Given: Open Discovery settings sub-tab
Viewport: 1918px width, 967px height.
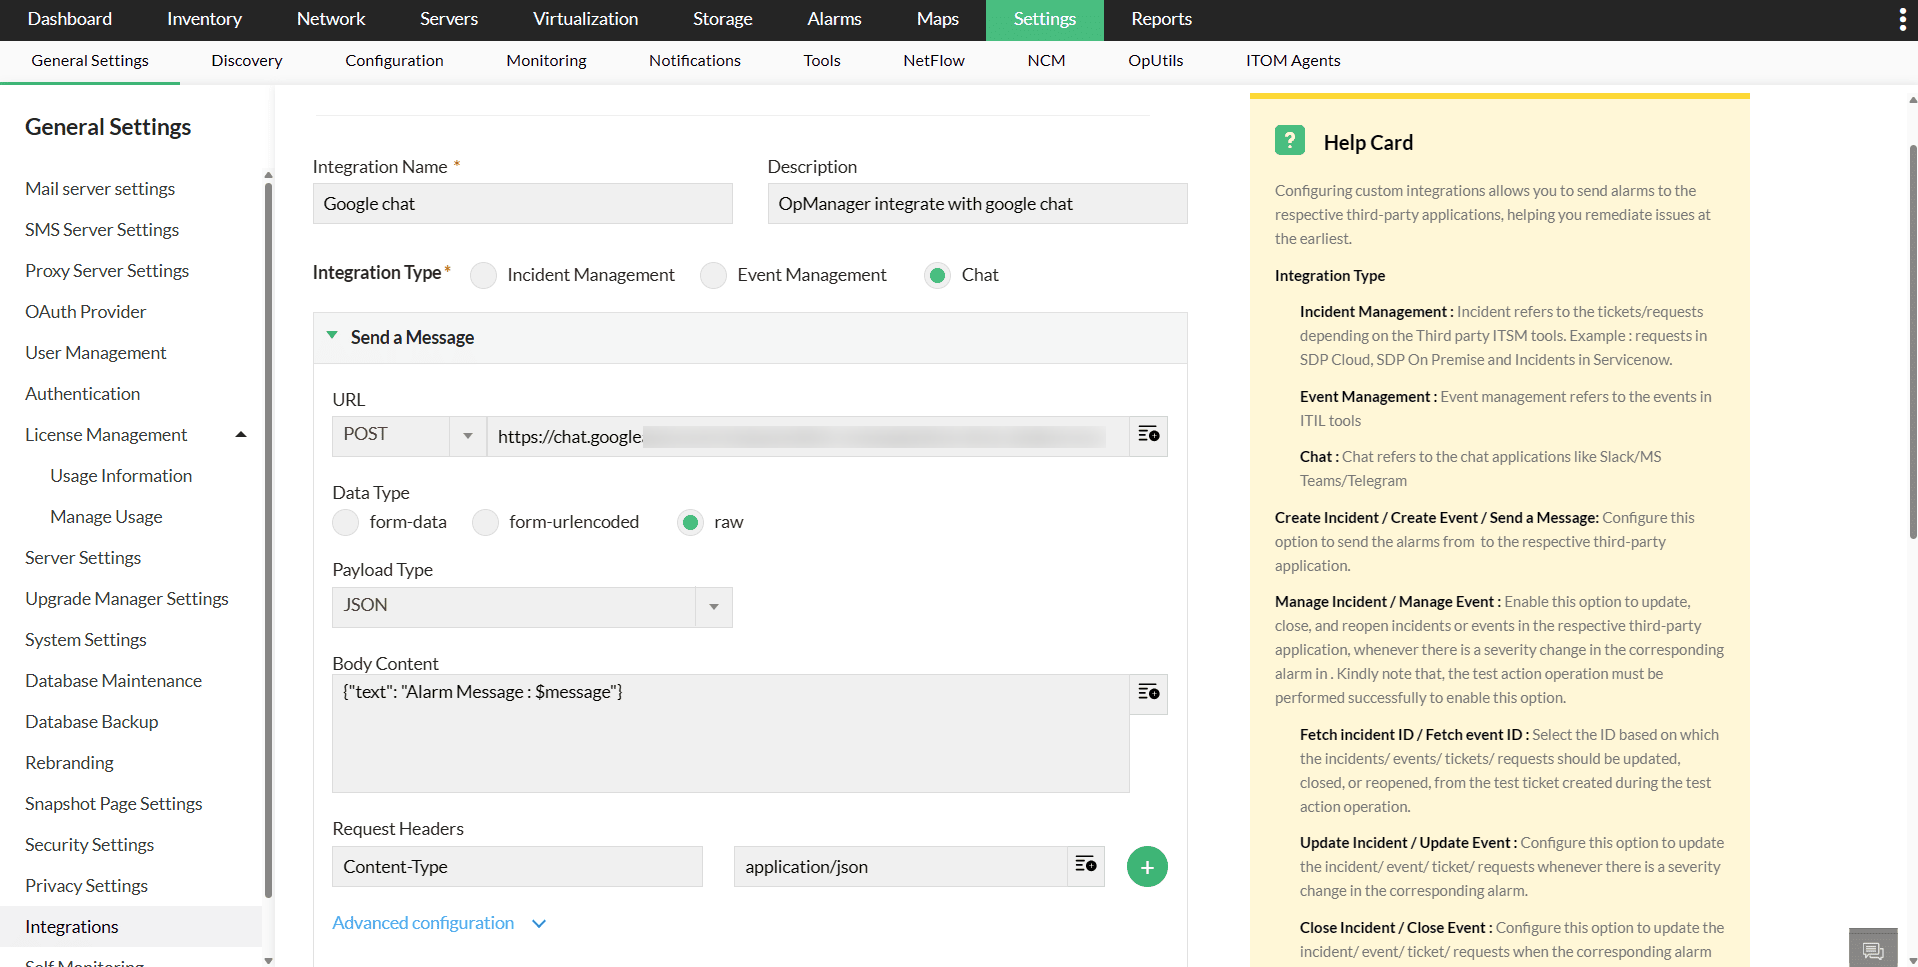Looking at the screenshot, I should [247, 61].
